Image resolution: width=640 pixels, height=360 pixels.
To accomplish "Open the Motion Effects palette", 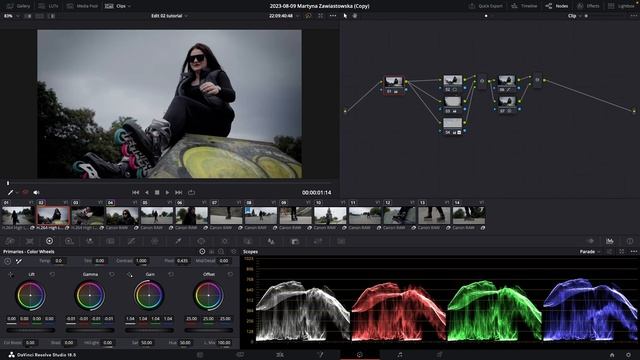I will (x=110, y=241).
